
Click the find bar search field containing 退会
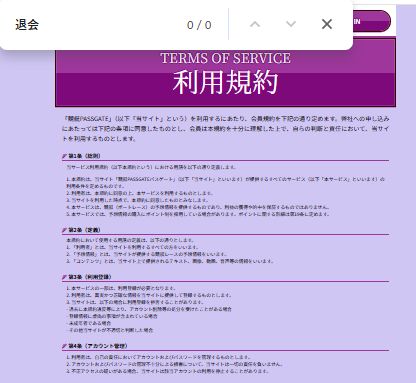(97, 25)
